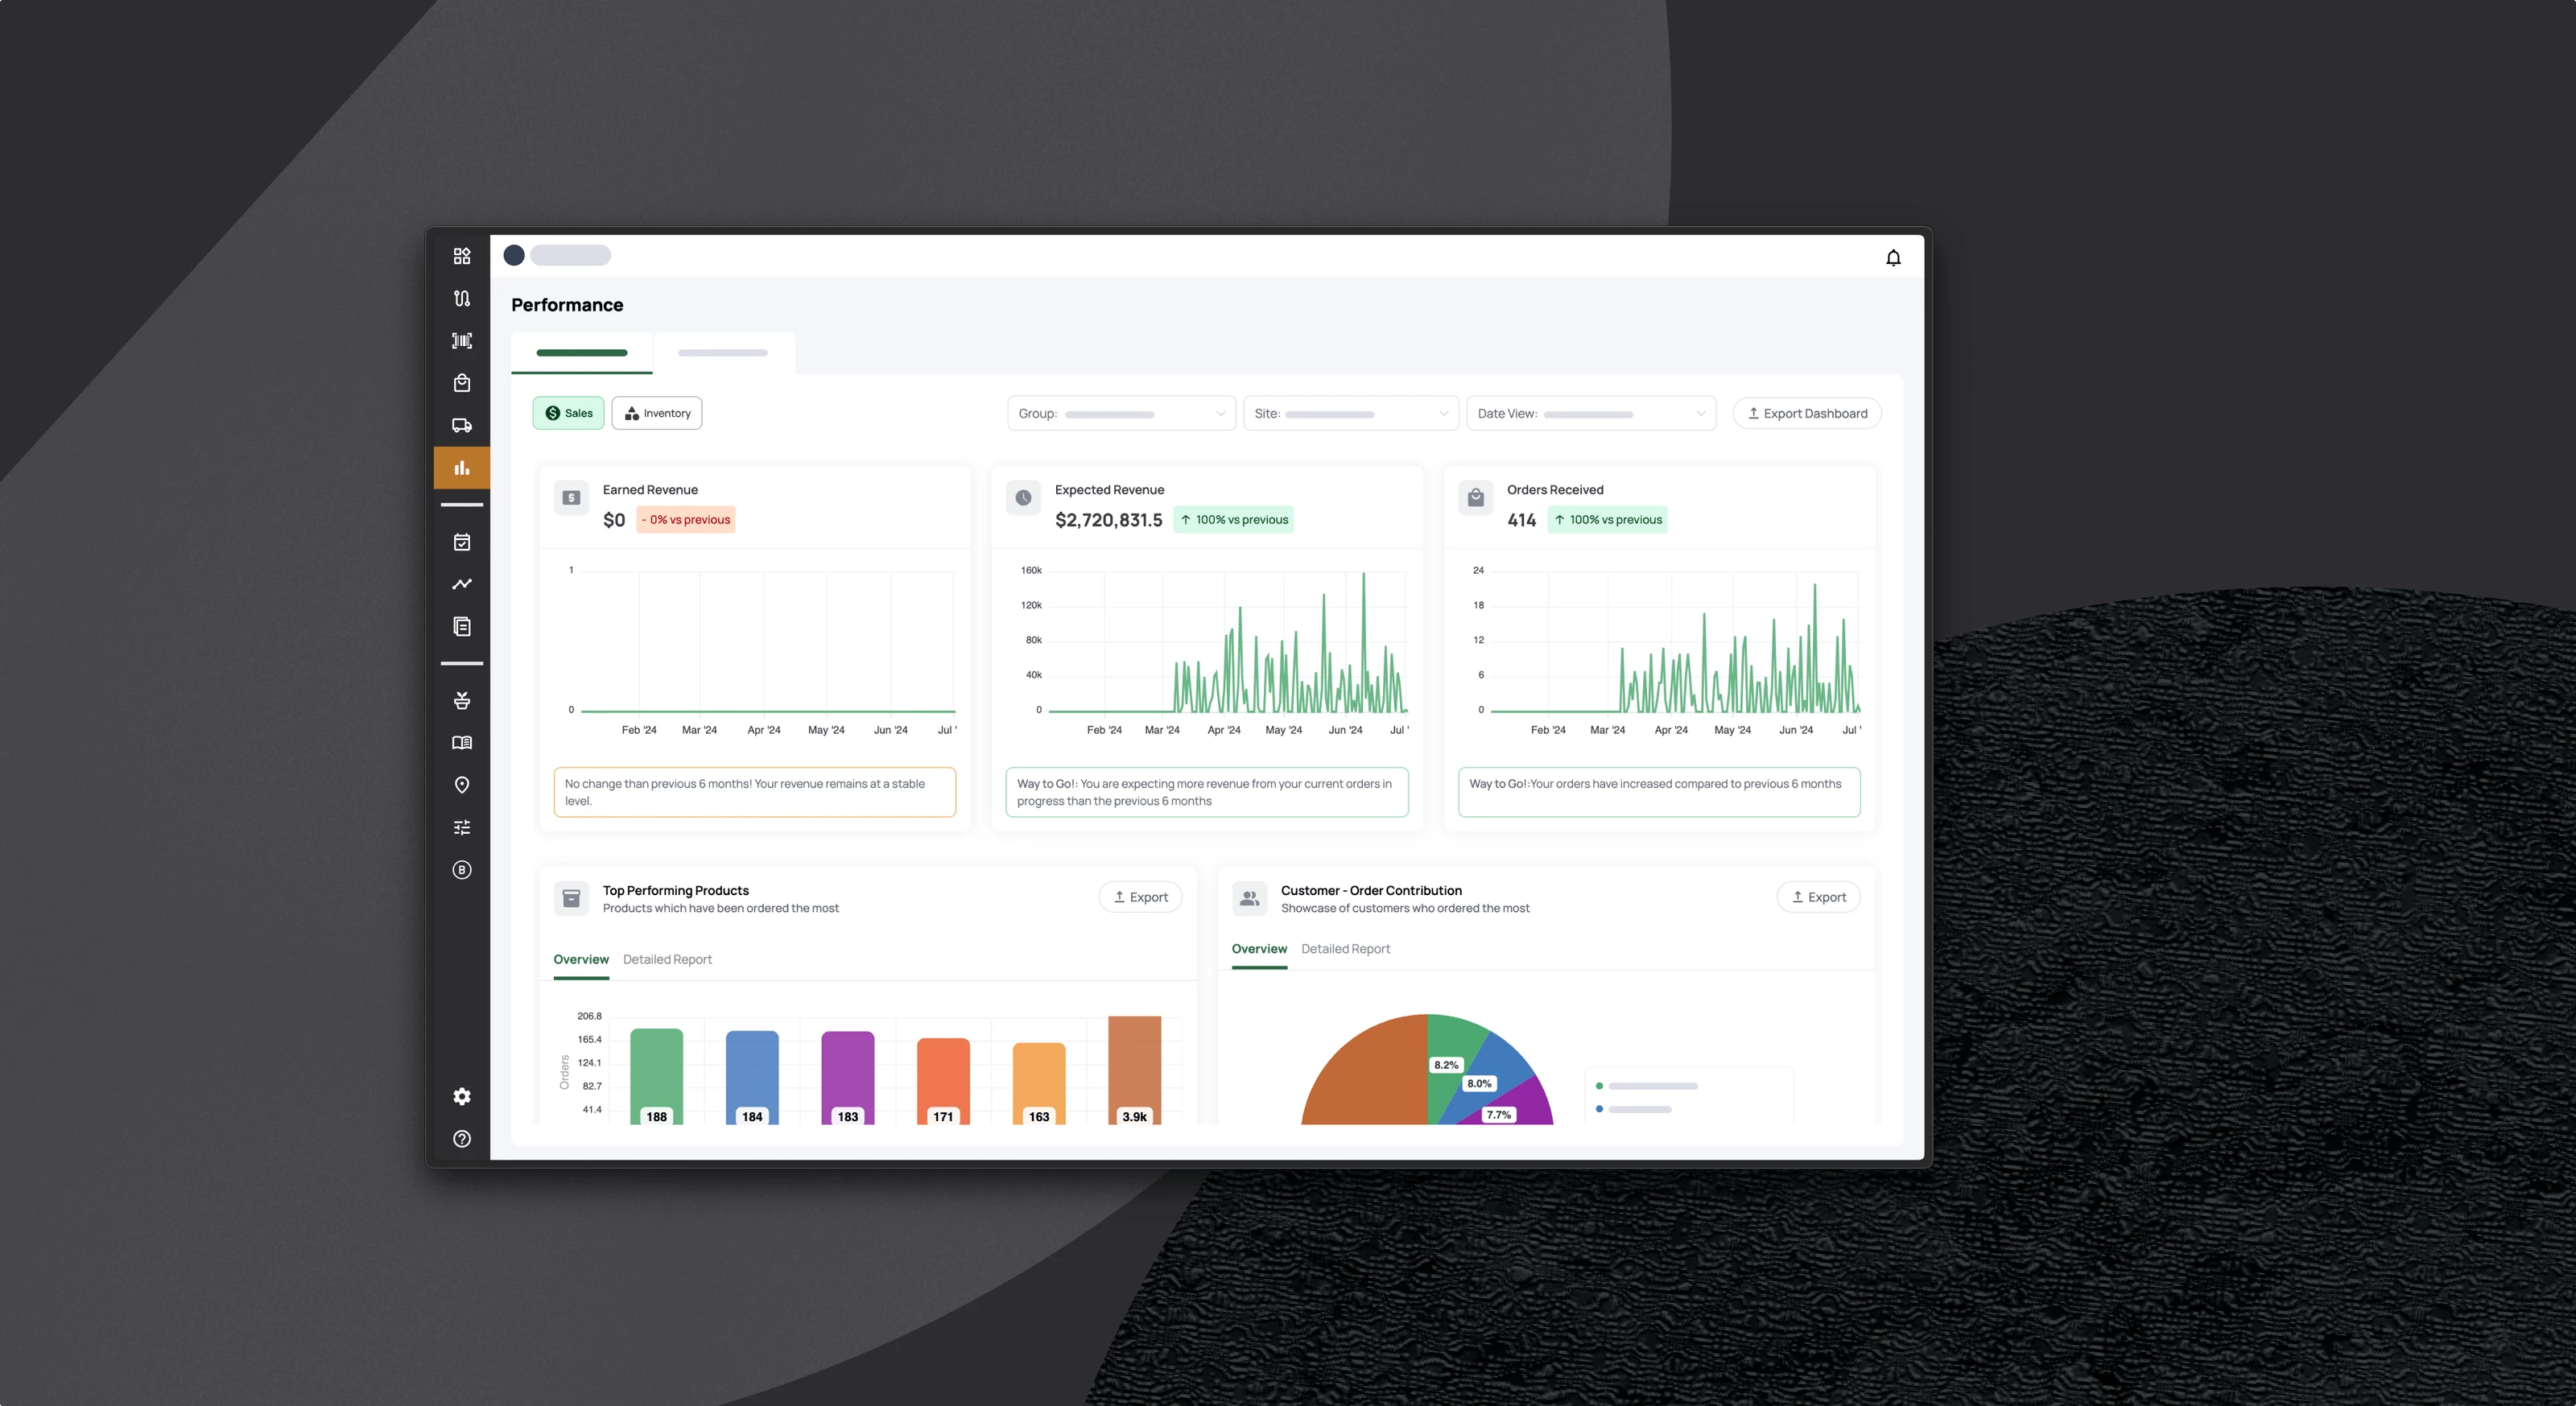Open the settings gear in sidebar
Viewport: 2576px width, 1406px height.
coord(461,1096)
